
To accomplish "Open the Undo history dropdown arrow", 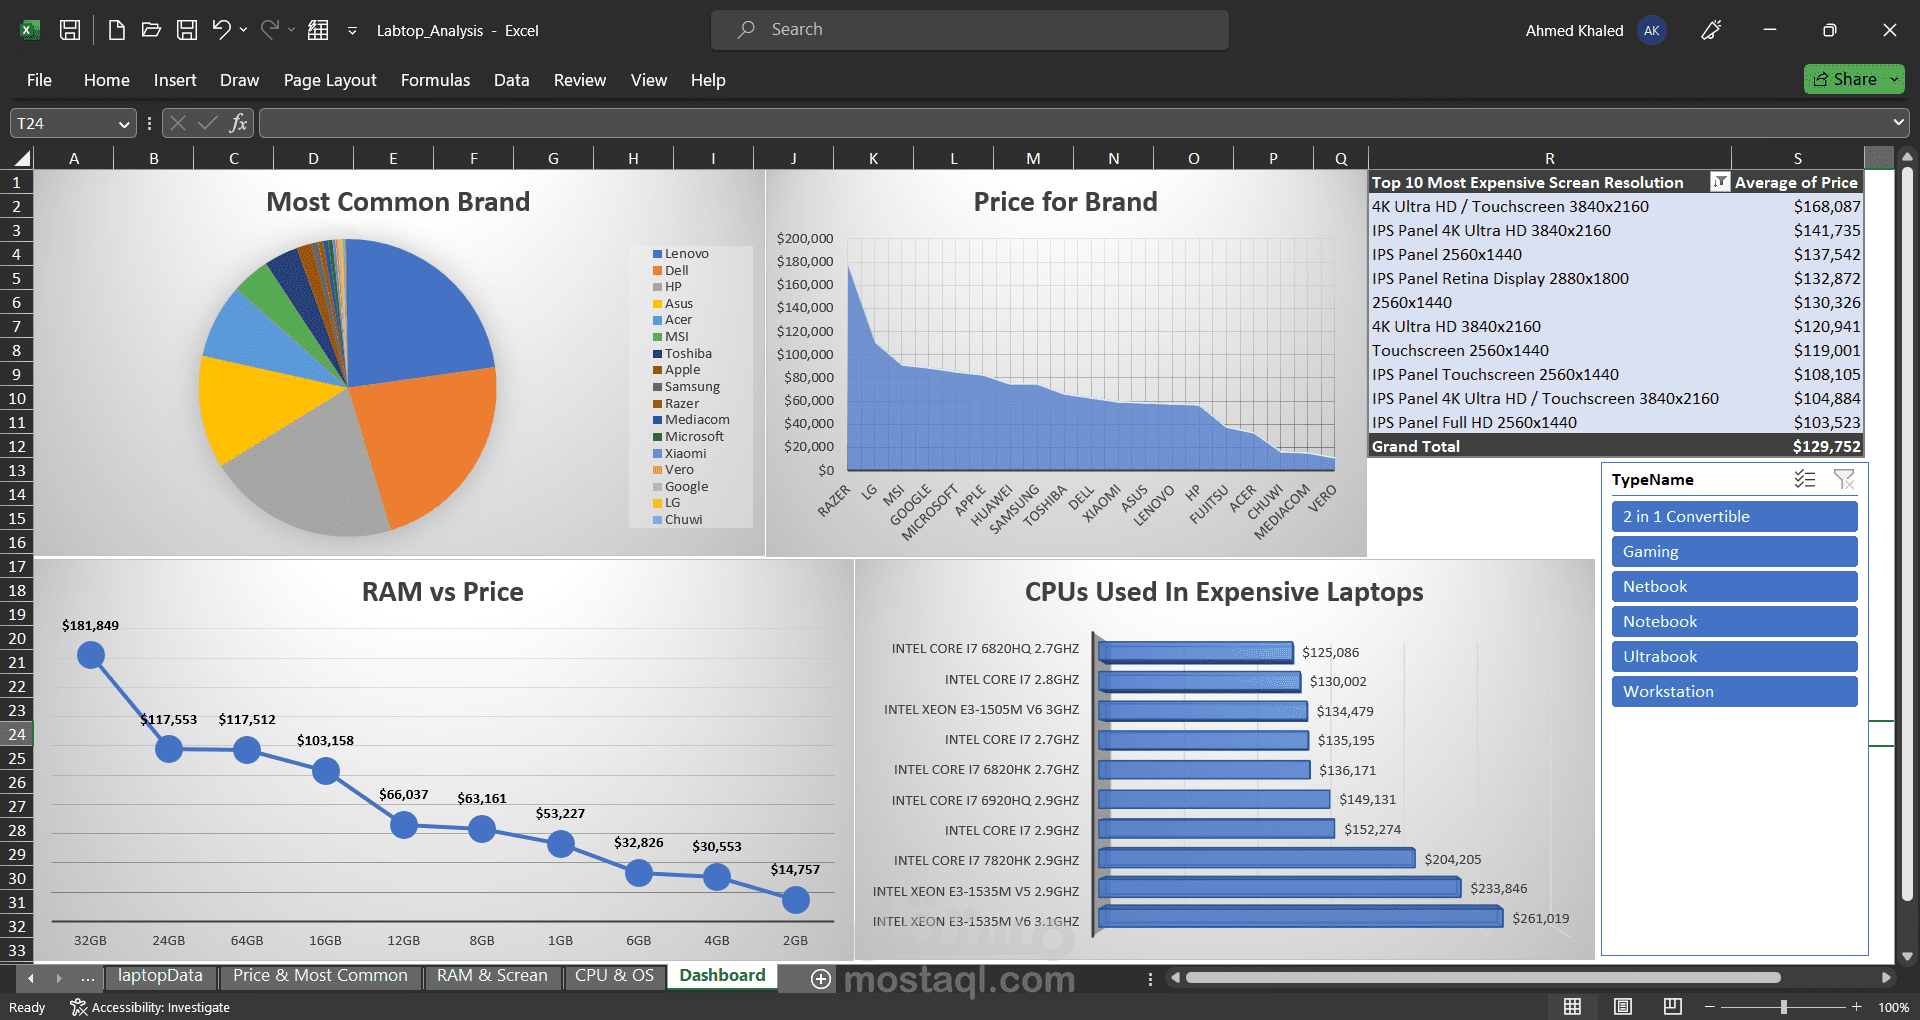I will pyautogui.click(x=243, y=30).
